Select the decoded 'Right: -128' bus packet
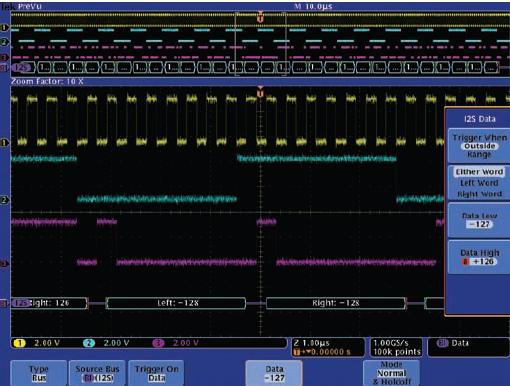The width and height of the screenshot is (510, 386). pos(336,303)
